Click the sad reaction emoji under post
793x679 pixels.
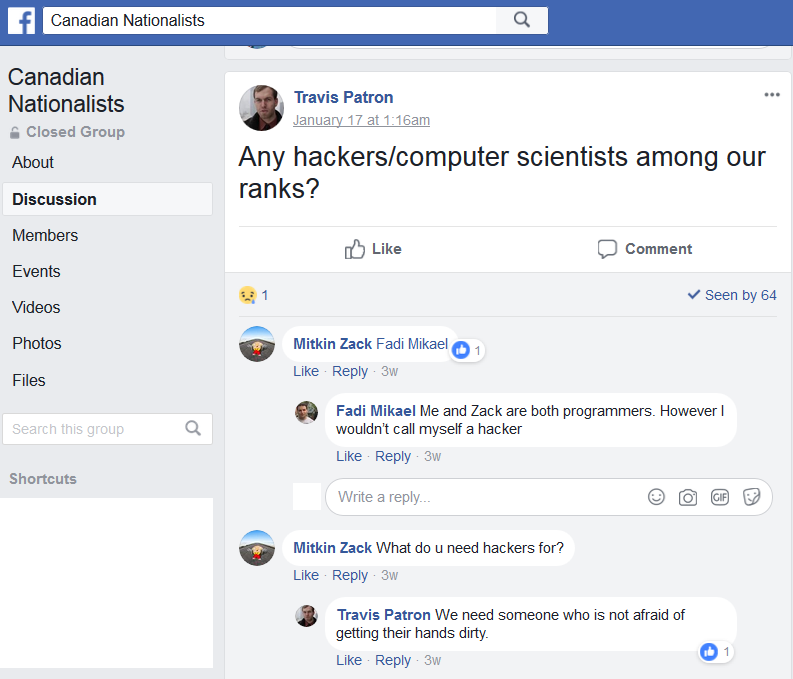point(247,295)
